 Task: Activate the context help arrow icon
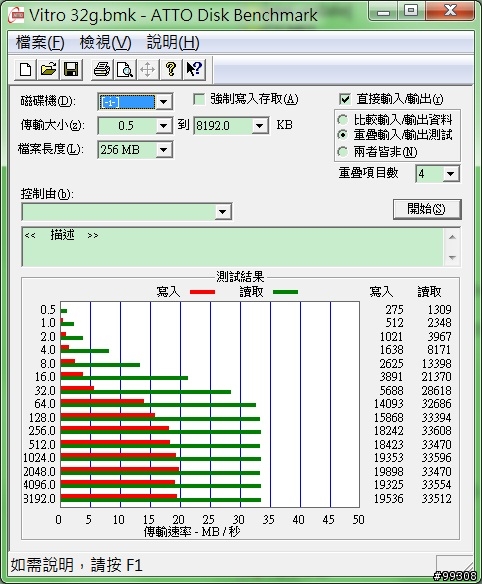pos(194,69)
